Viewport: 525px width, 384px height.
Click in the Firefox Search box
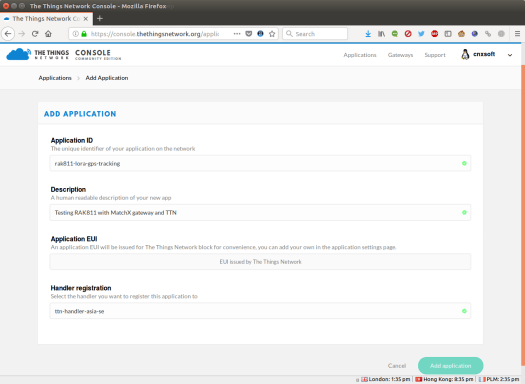315,34
